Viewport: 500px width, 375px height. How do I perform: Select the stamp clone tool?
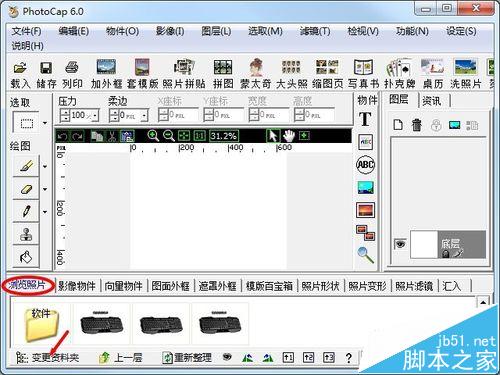click(x=26, y=234)
